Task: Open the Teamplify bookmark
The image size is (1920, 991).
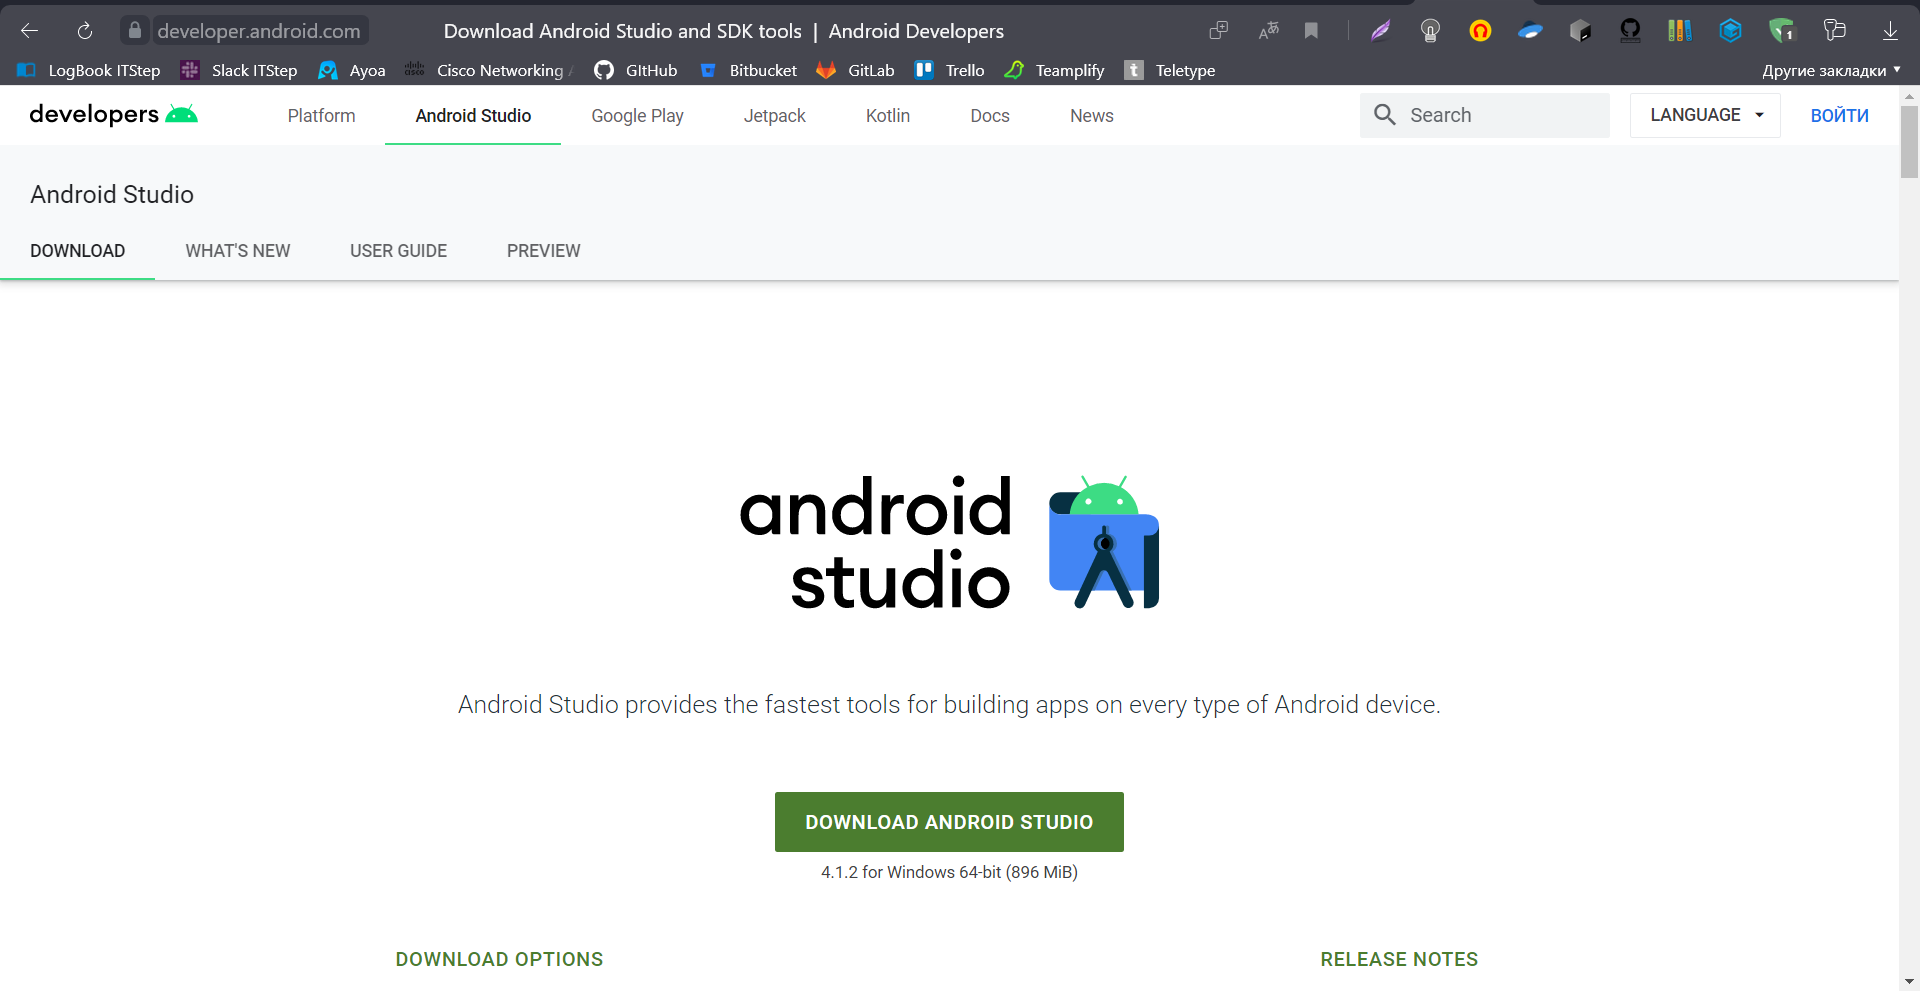Action: coord(1055,70)
